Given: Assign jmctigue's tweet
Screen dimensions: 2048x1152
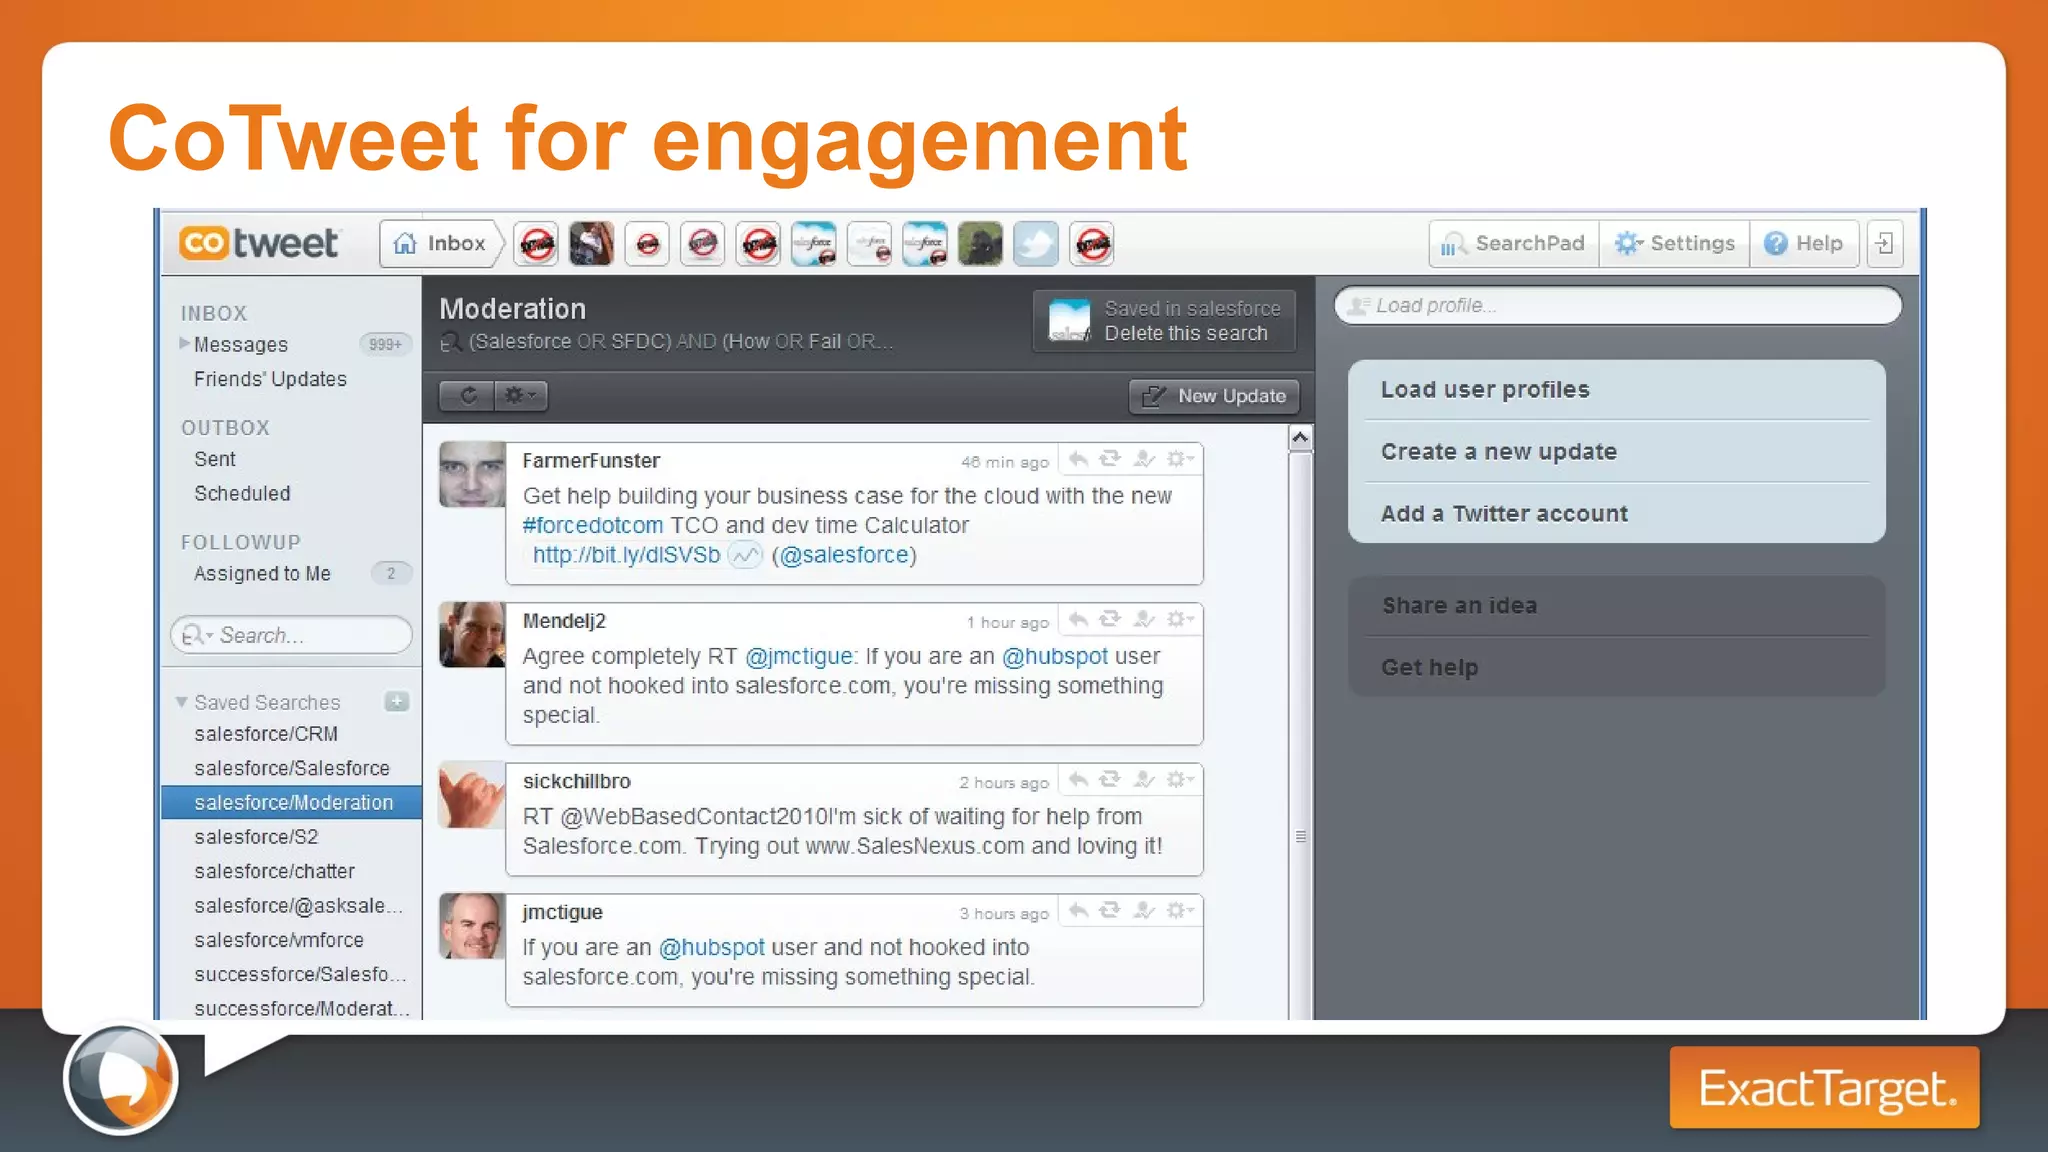Looking at the screenshot, I should pos(1144,910).
